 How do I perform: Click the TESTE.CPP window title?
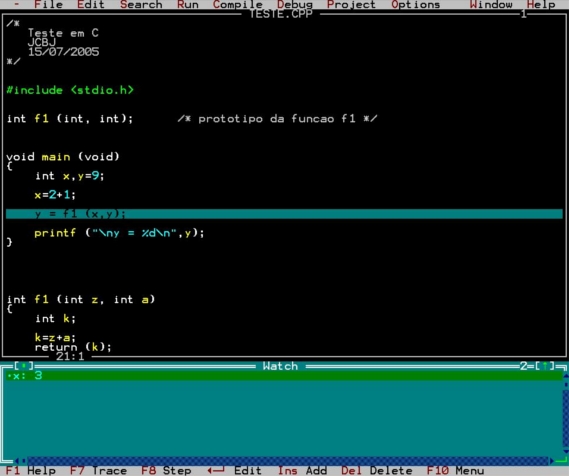pyautogui.click(x=281, y=14)
